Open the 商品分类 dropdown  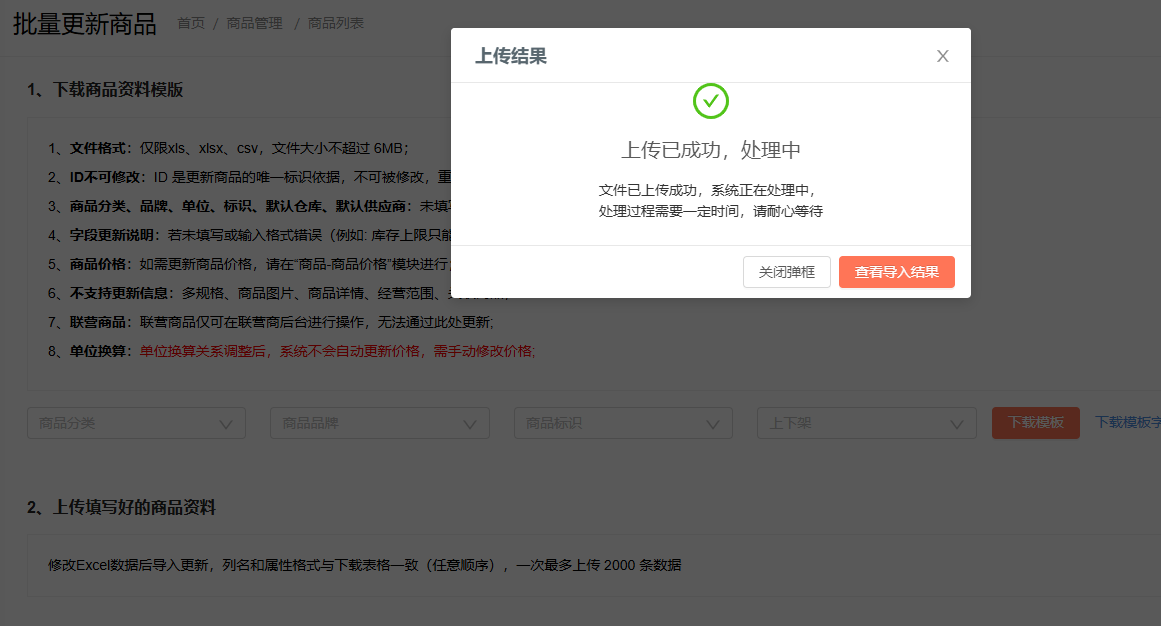point(136,423)
